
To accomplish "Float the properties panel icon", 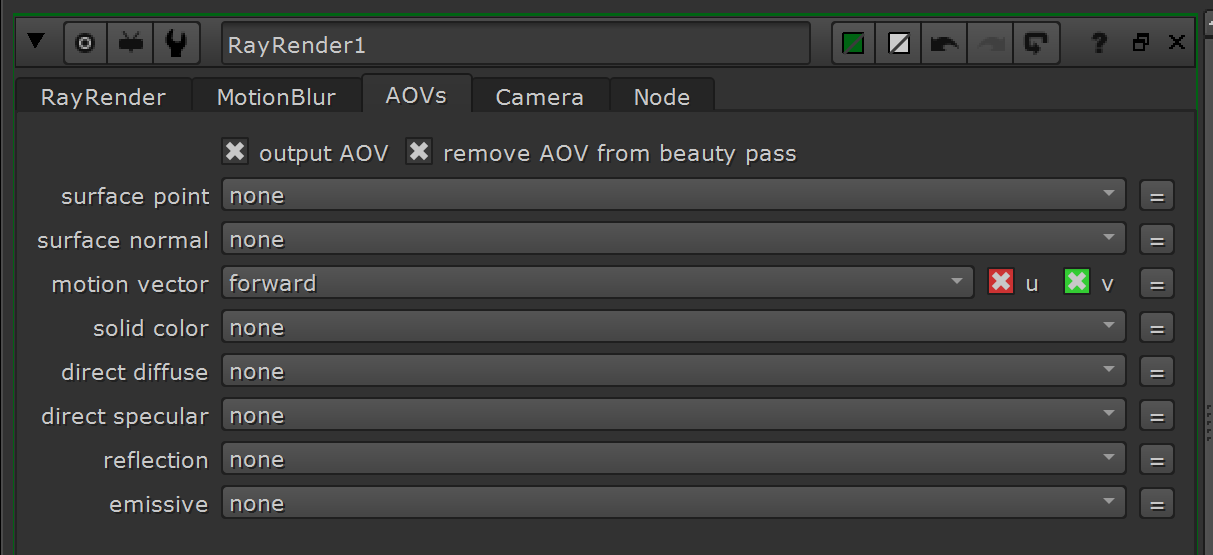I will point(1141,43).
